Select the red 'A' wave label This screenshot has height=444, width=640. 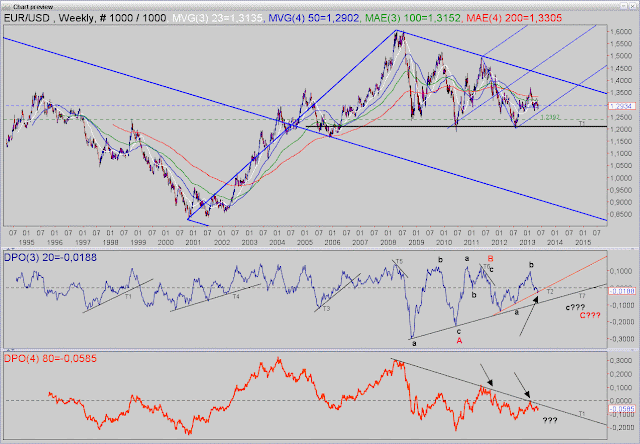coord(459,341)
